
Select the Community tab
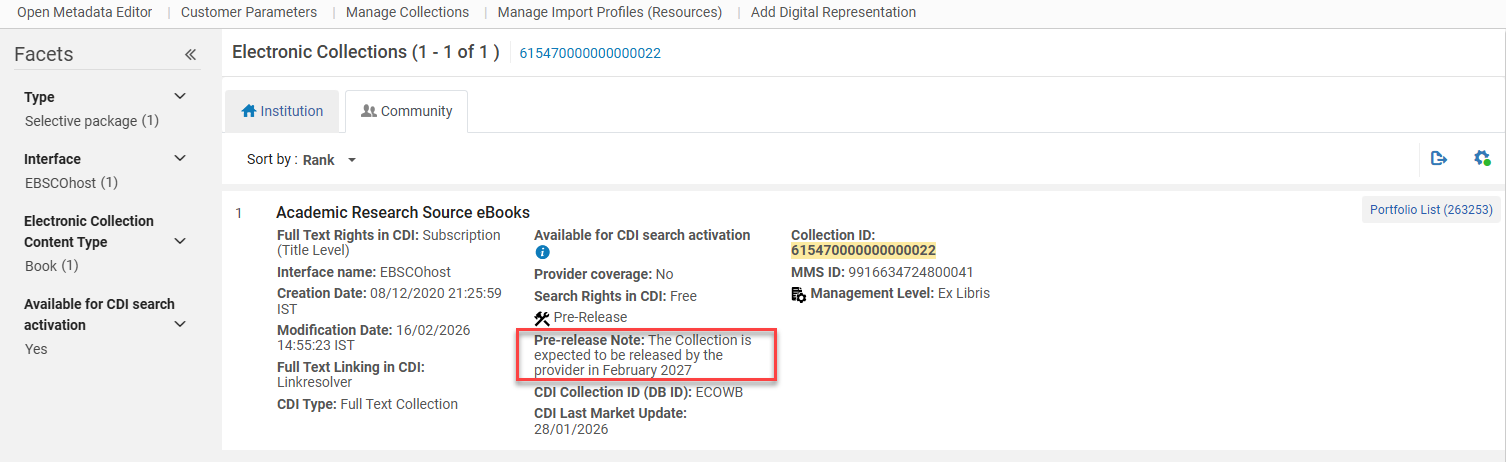click(406, 111)
